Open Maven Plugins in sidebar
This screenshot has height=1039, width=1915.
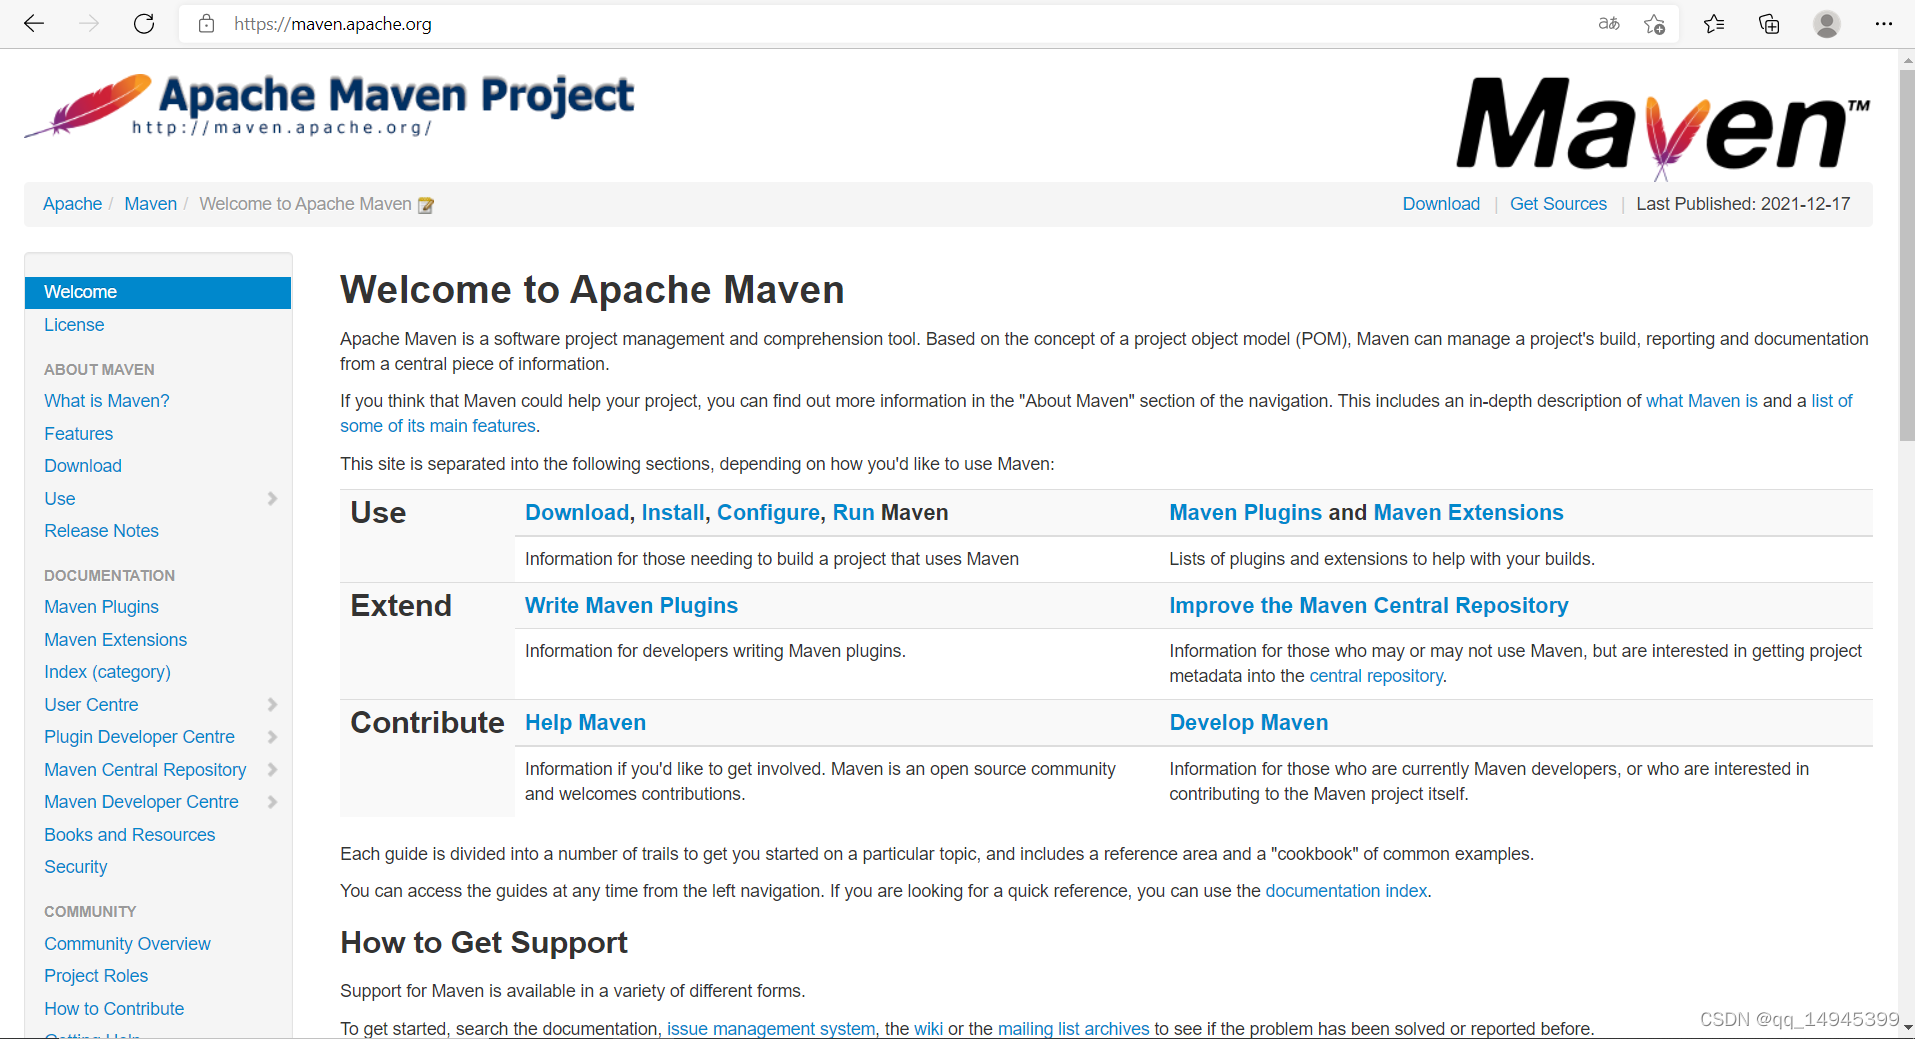tap(102, 607)
